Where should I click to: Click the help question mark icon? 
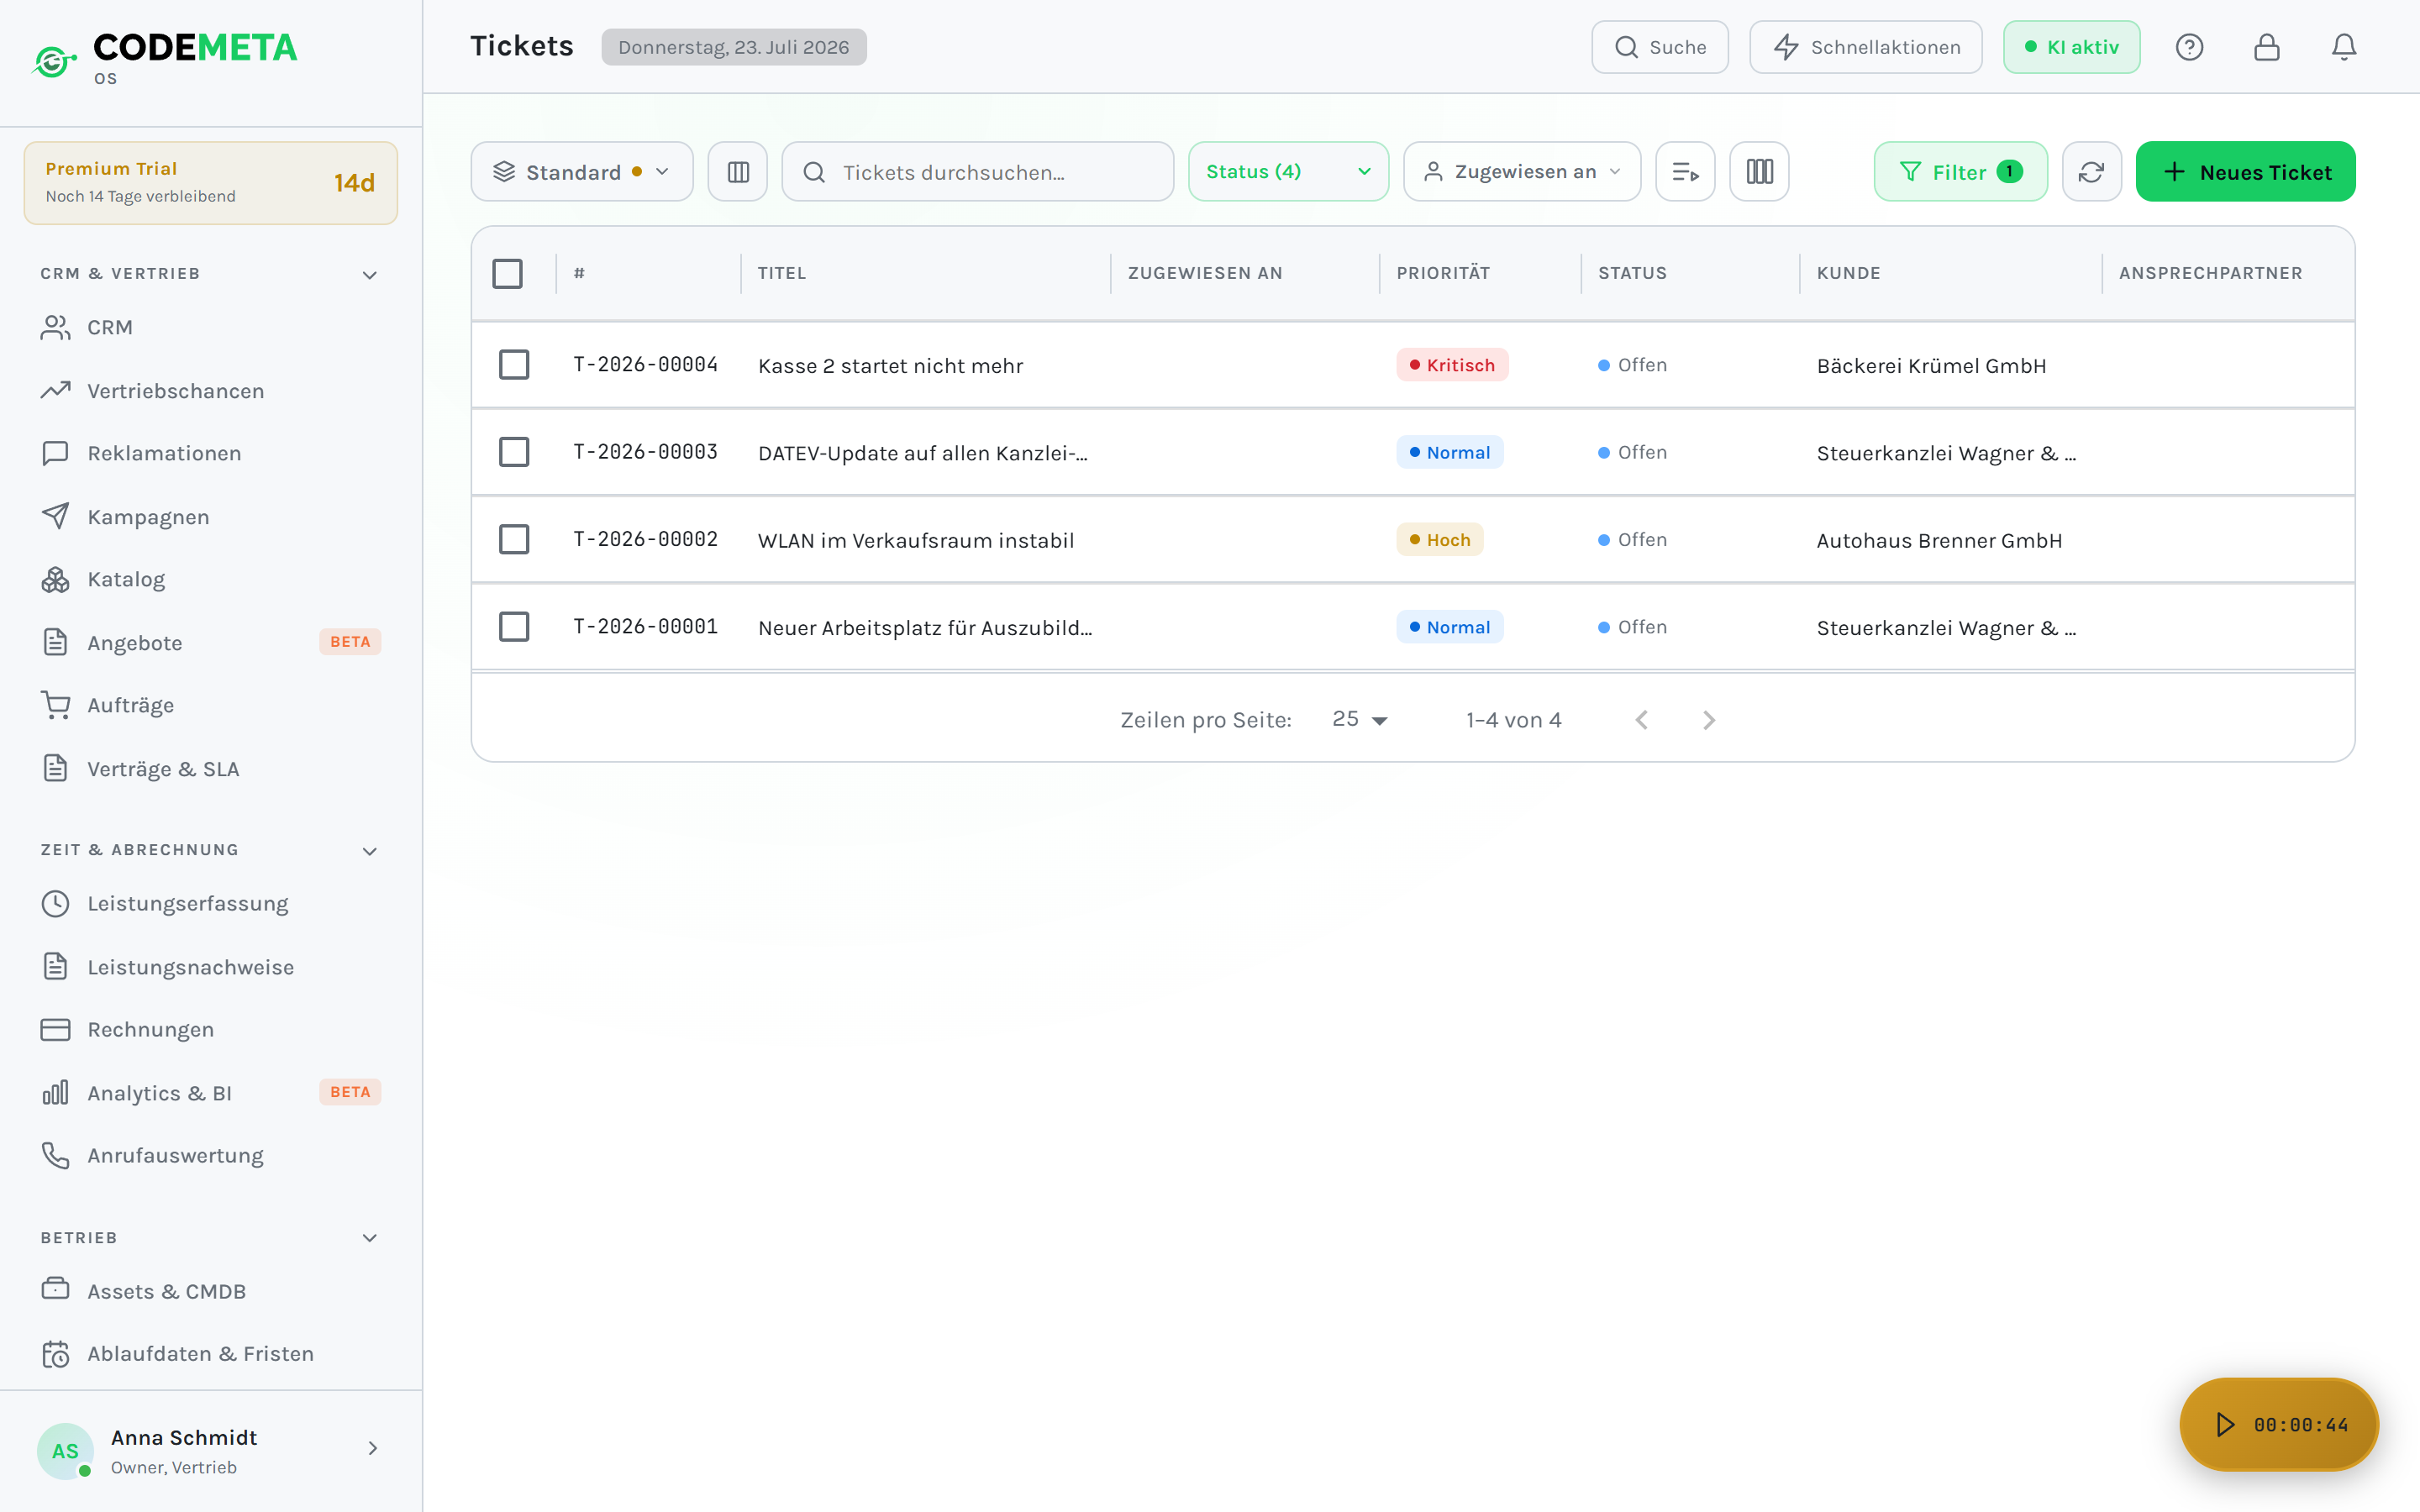pos(2189,47)
